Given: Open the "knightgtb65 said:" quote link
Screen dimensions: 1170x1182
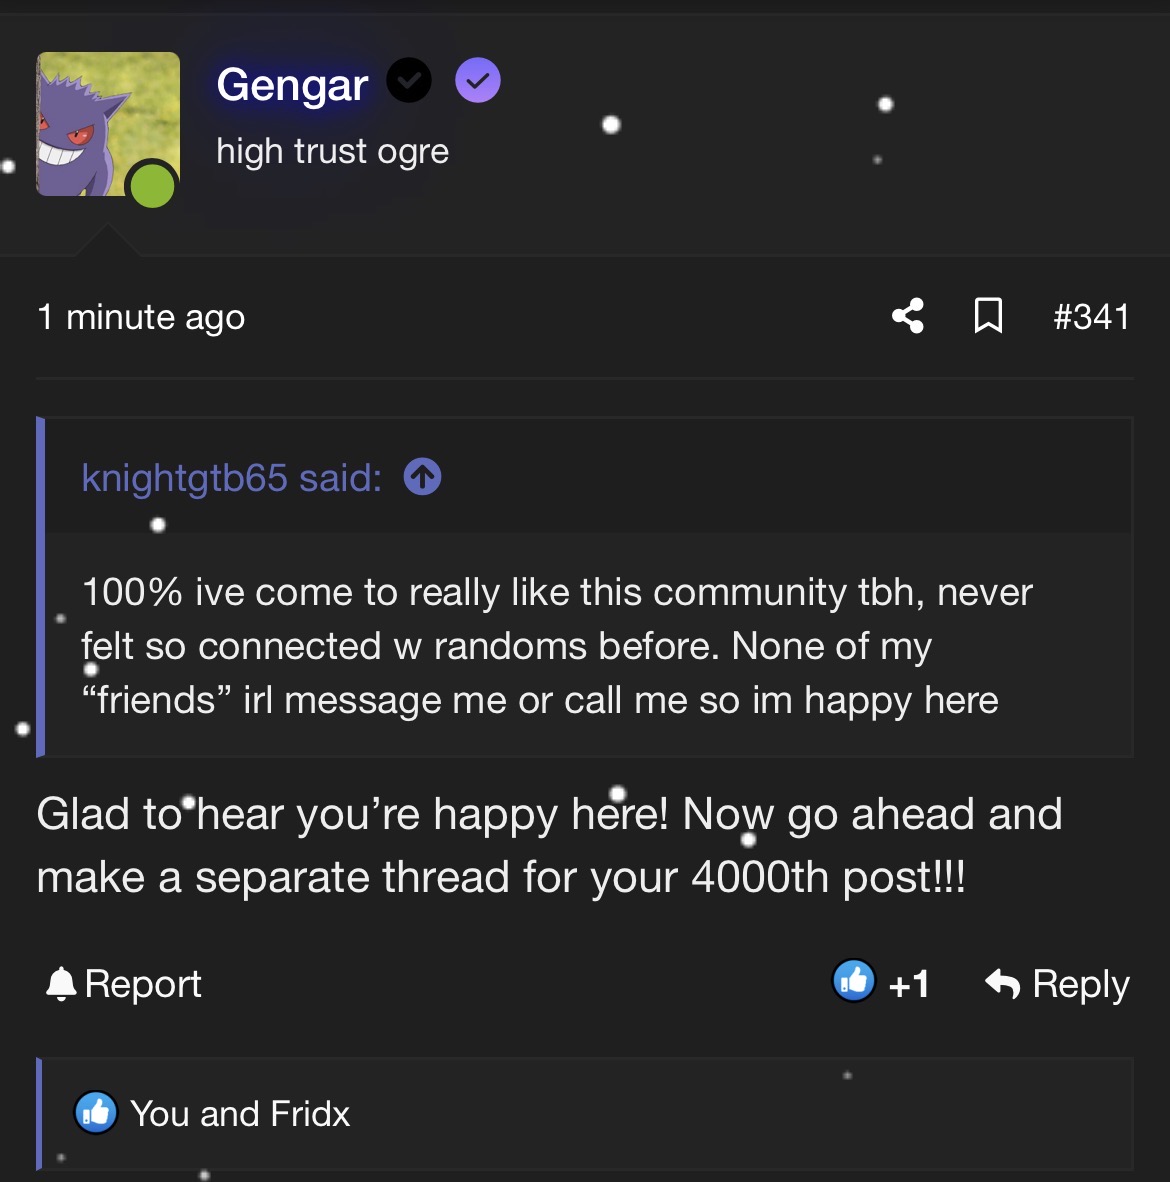Looking at the screenshot, I should 231,478.
